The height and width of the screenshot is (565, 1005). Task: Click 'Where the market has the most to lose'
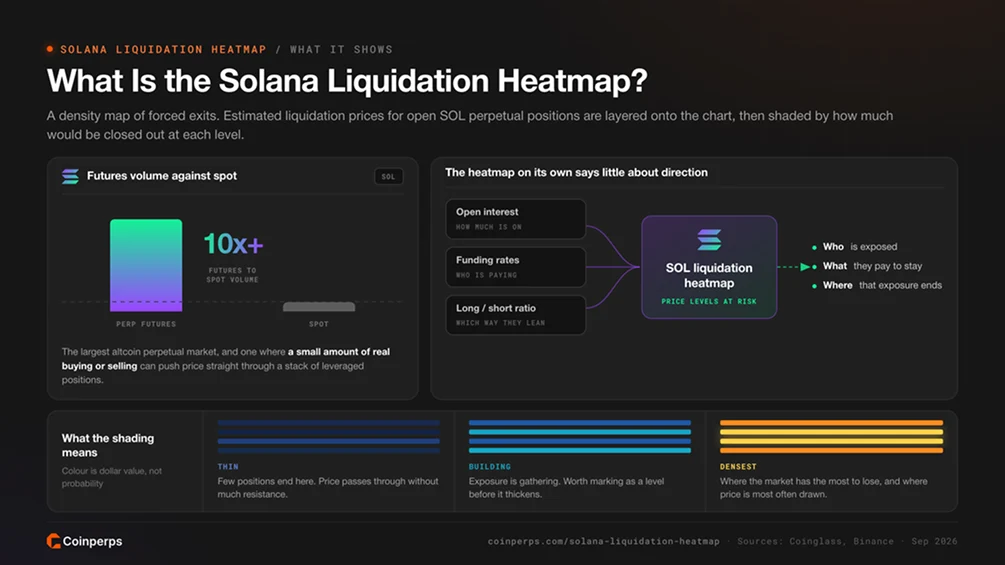pos(824,487)
